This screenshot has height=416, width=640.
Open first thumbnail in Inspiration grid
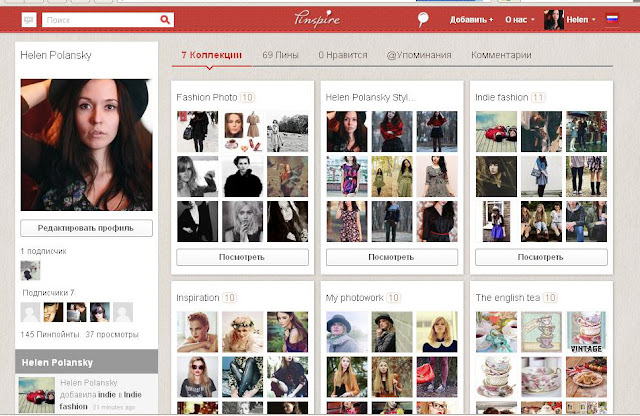pyautogui.click(x=198, y=332)
